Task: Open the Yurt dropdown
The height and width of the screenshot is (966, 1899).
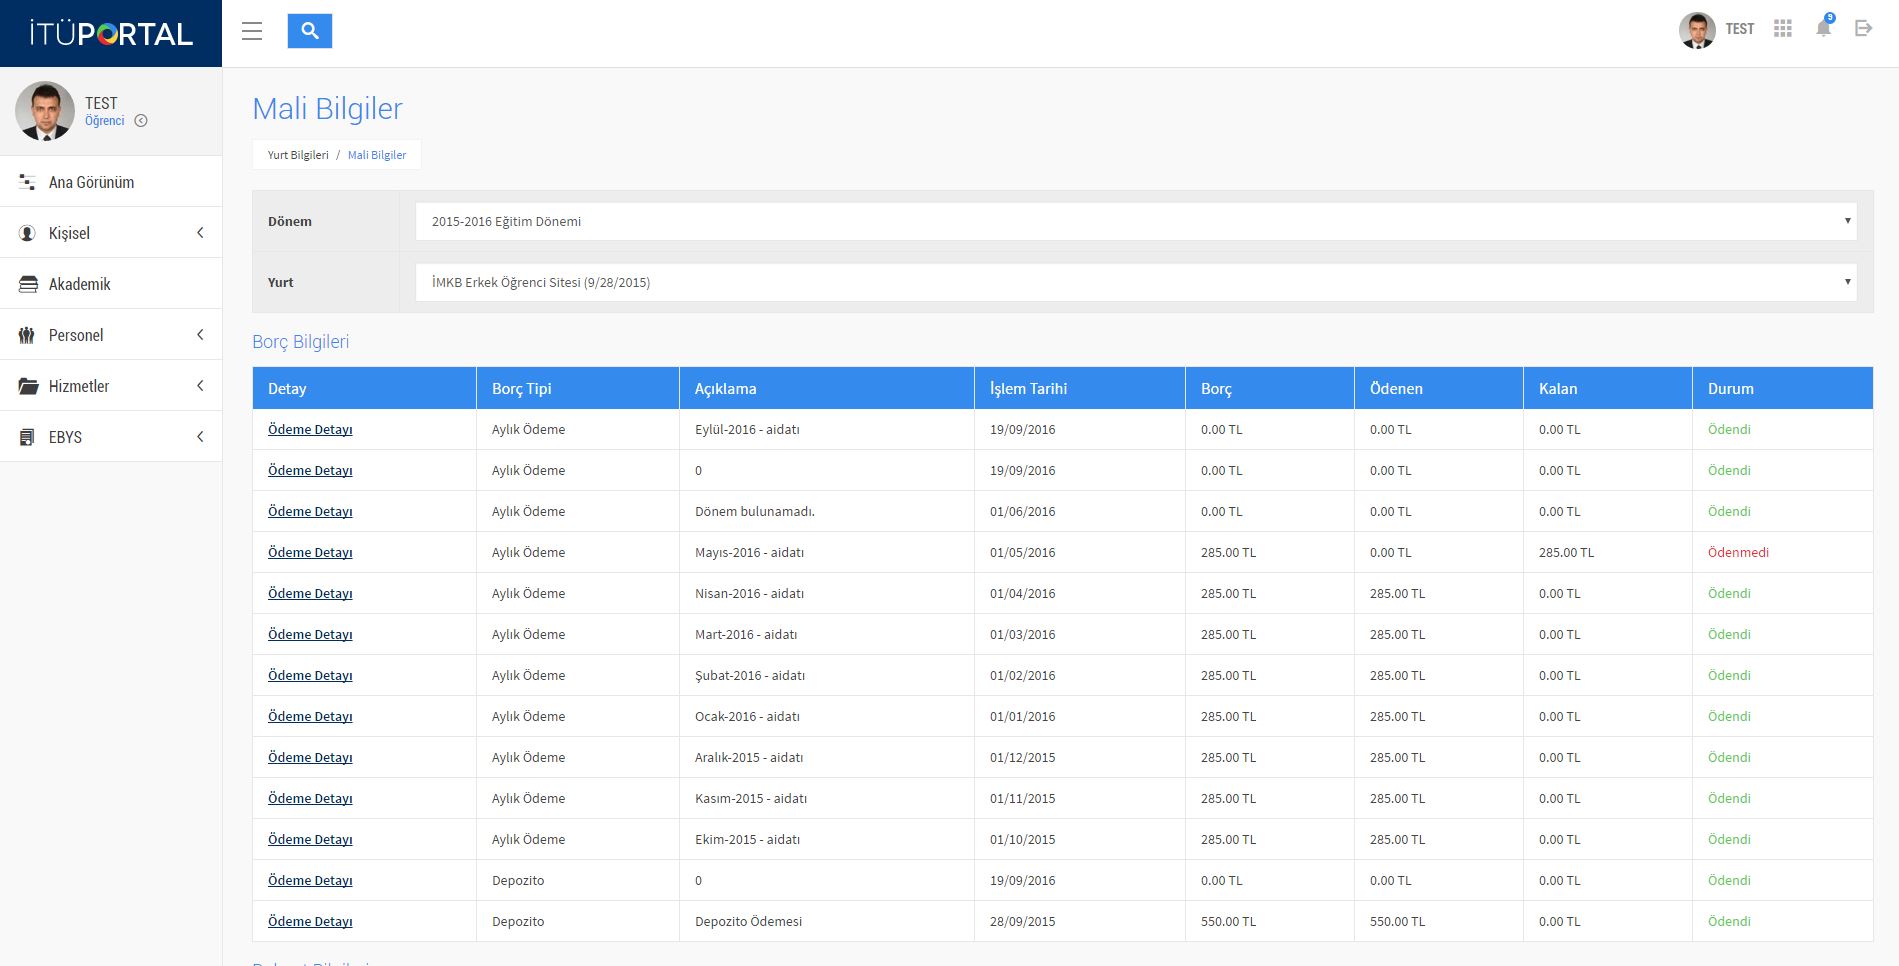Action: coord(1136,282)
